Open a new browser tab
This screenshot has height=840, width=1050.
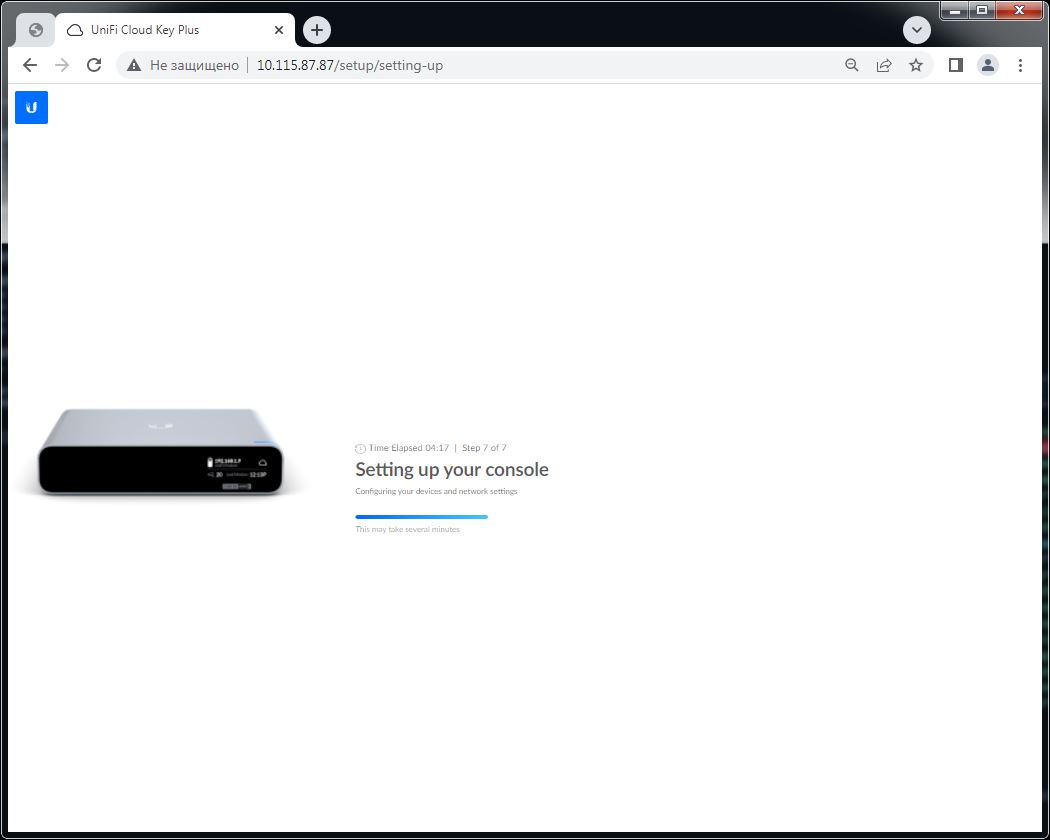click(x=317, y=30)
